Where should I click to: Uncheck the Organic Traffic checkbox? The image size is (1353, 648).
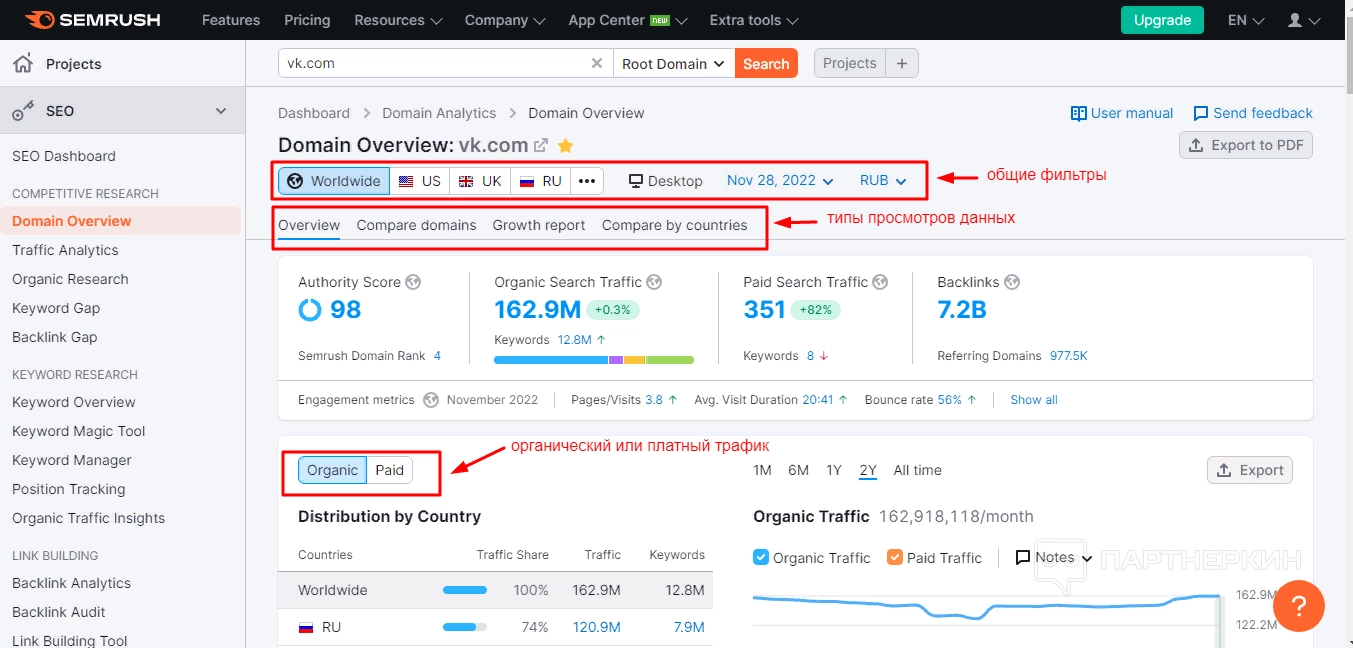click(x=761, y=557)
